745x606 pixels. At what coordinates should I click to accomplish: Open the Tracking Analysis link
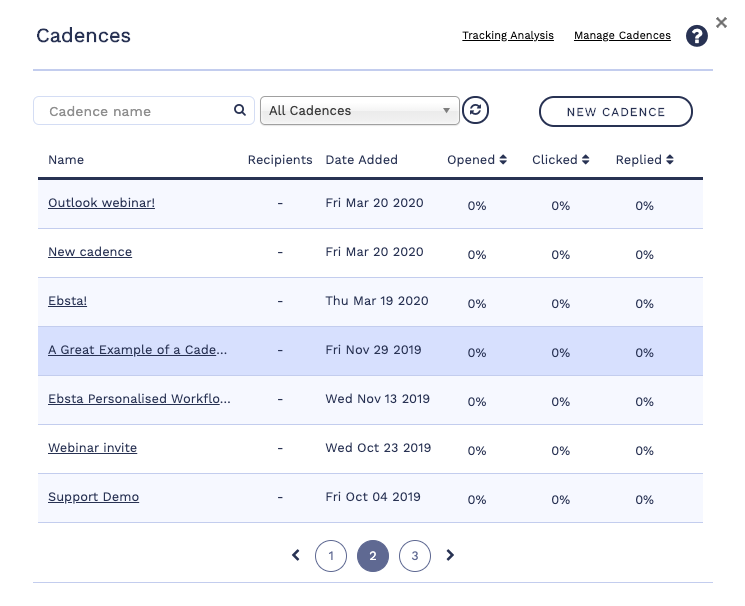(x=507, y=36)
